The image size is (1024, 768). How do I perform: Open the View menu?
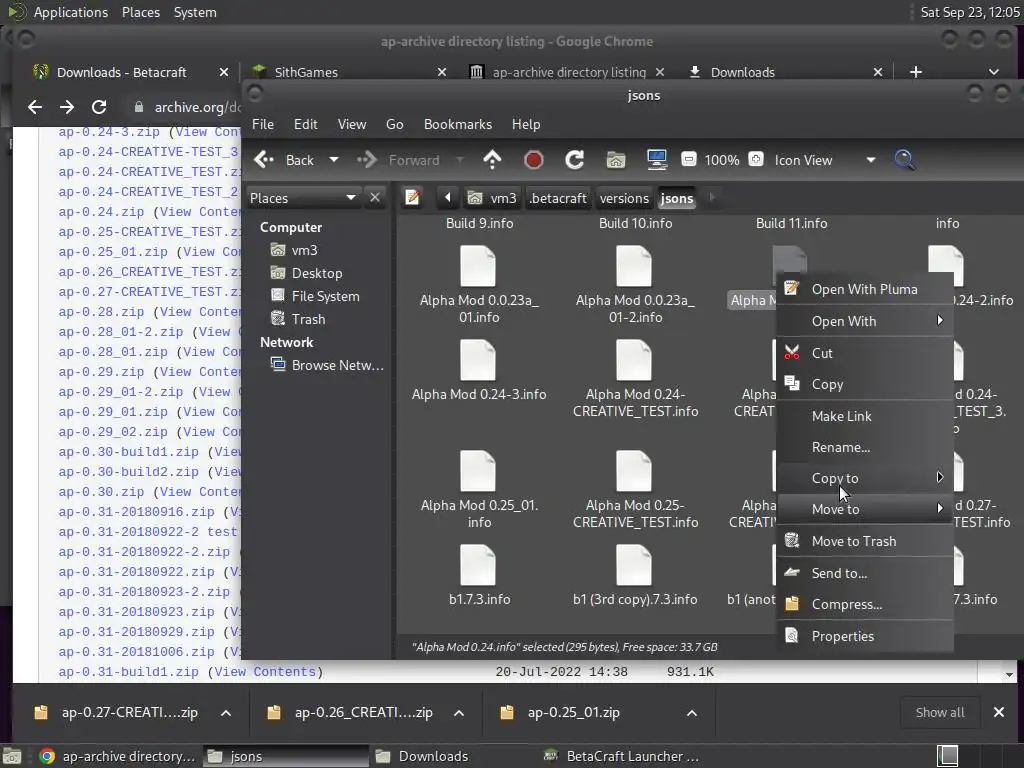tap(351, 124)
